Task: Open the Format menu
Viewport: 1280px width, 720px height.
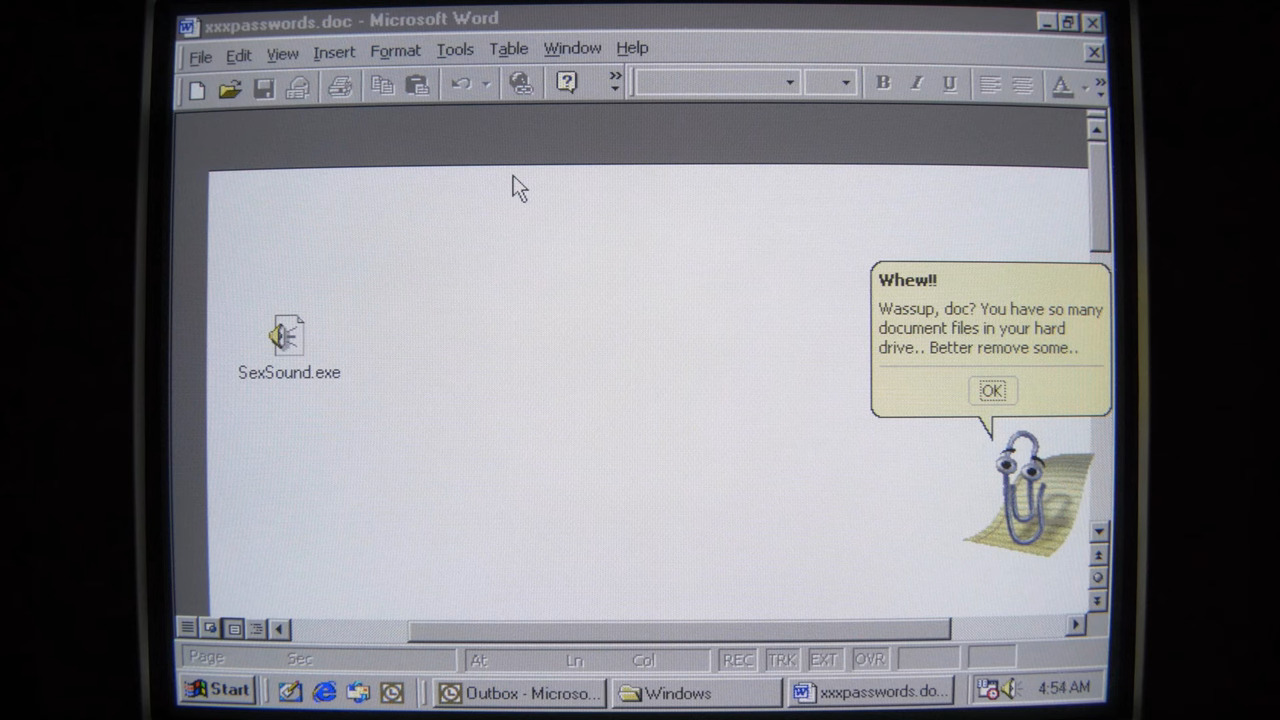Action: (395, 51)
